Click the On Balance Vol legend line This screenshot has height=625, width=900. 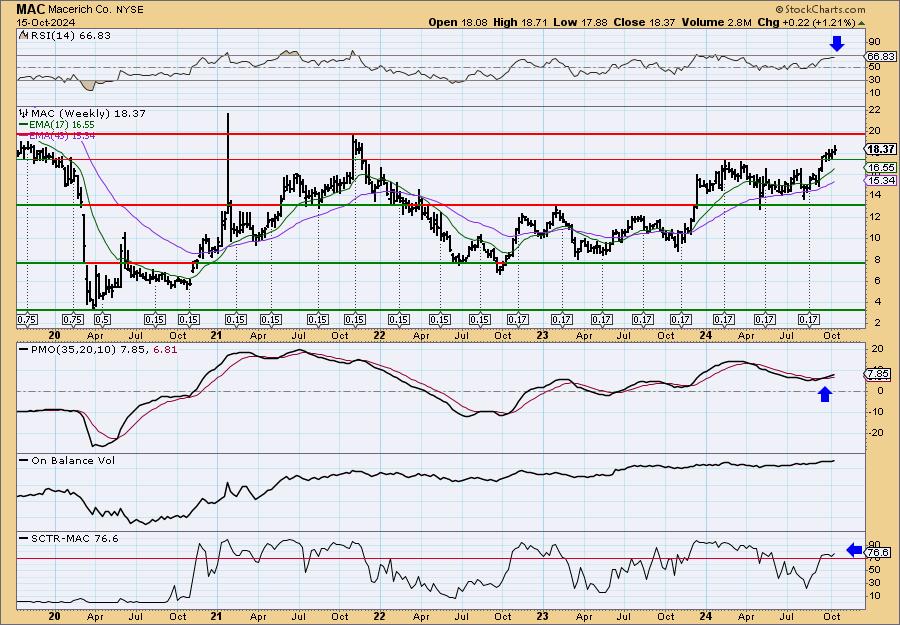click(24, 460)
